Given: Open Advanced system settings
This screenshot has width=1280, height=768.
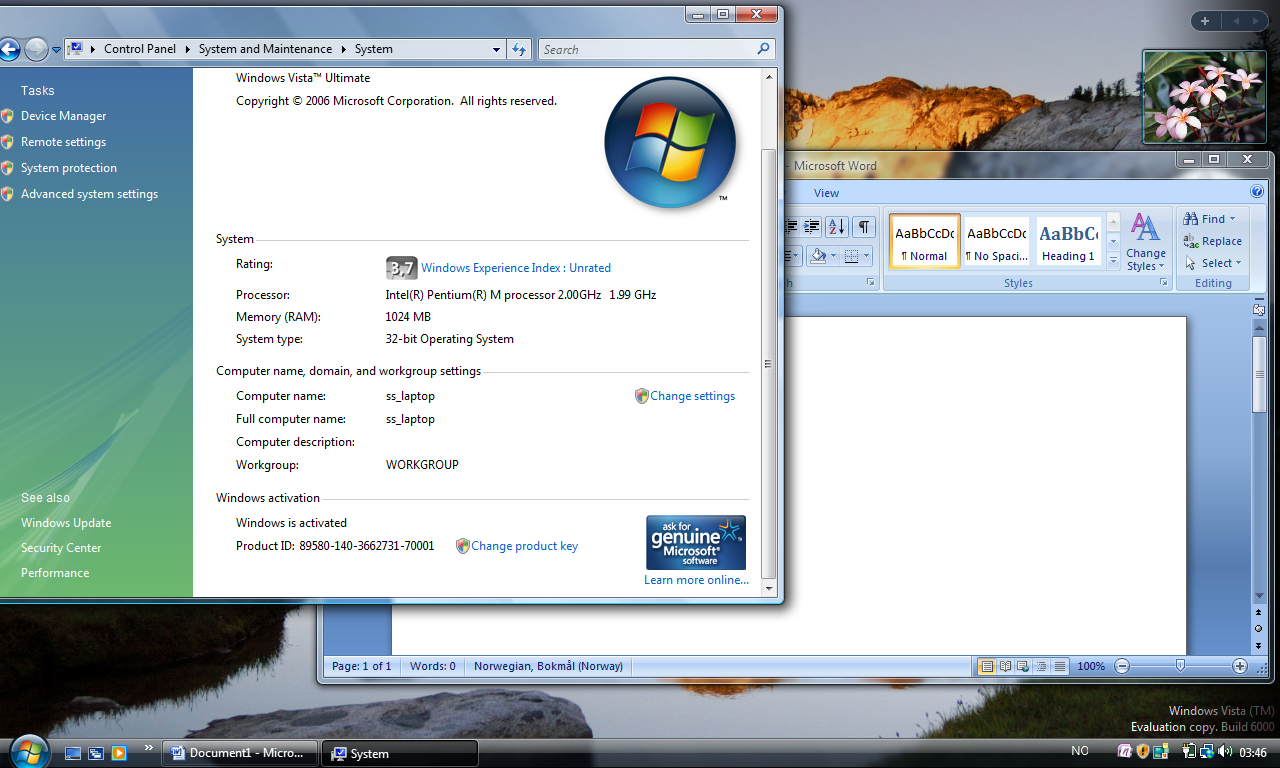Looking at the screenshot, I should pos(89,194).
